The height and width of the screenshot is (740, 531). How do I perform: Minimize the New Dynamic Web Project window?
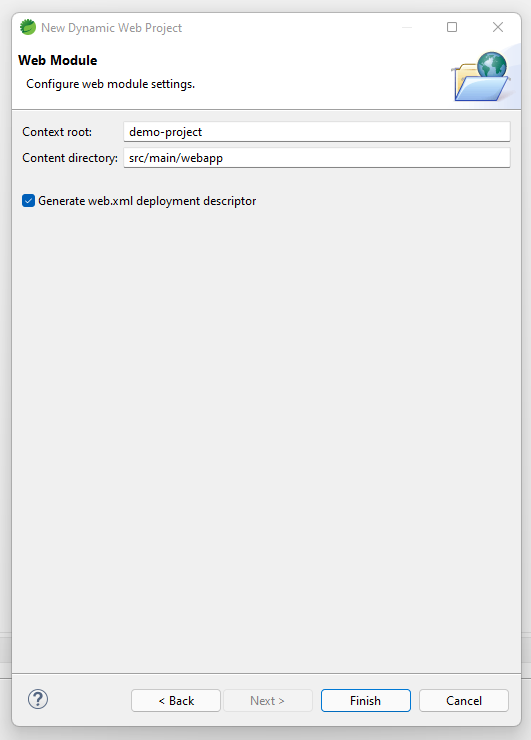coord(407,27)
